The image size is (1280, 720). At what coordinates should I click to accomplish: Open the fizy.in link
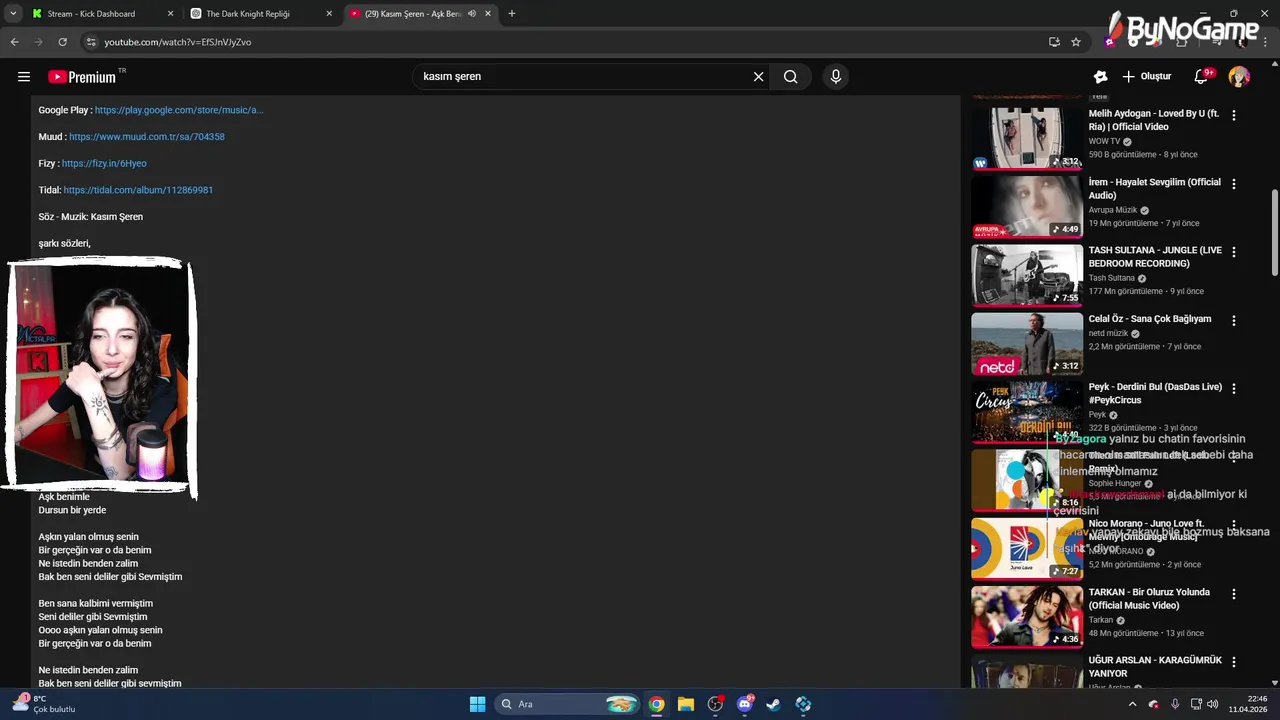coord(104,163)
